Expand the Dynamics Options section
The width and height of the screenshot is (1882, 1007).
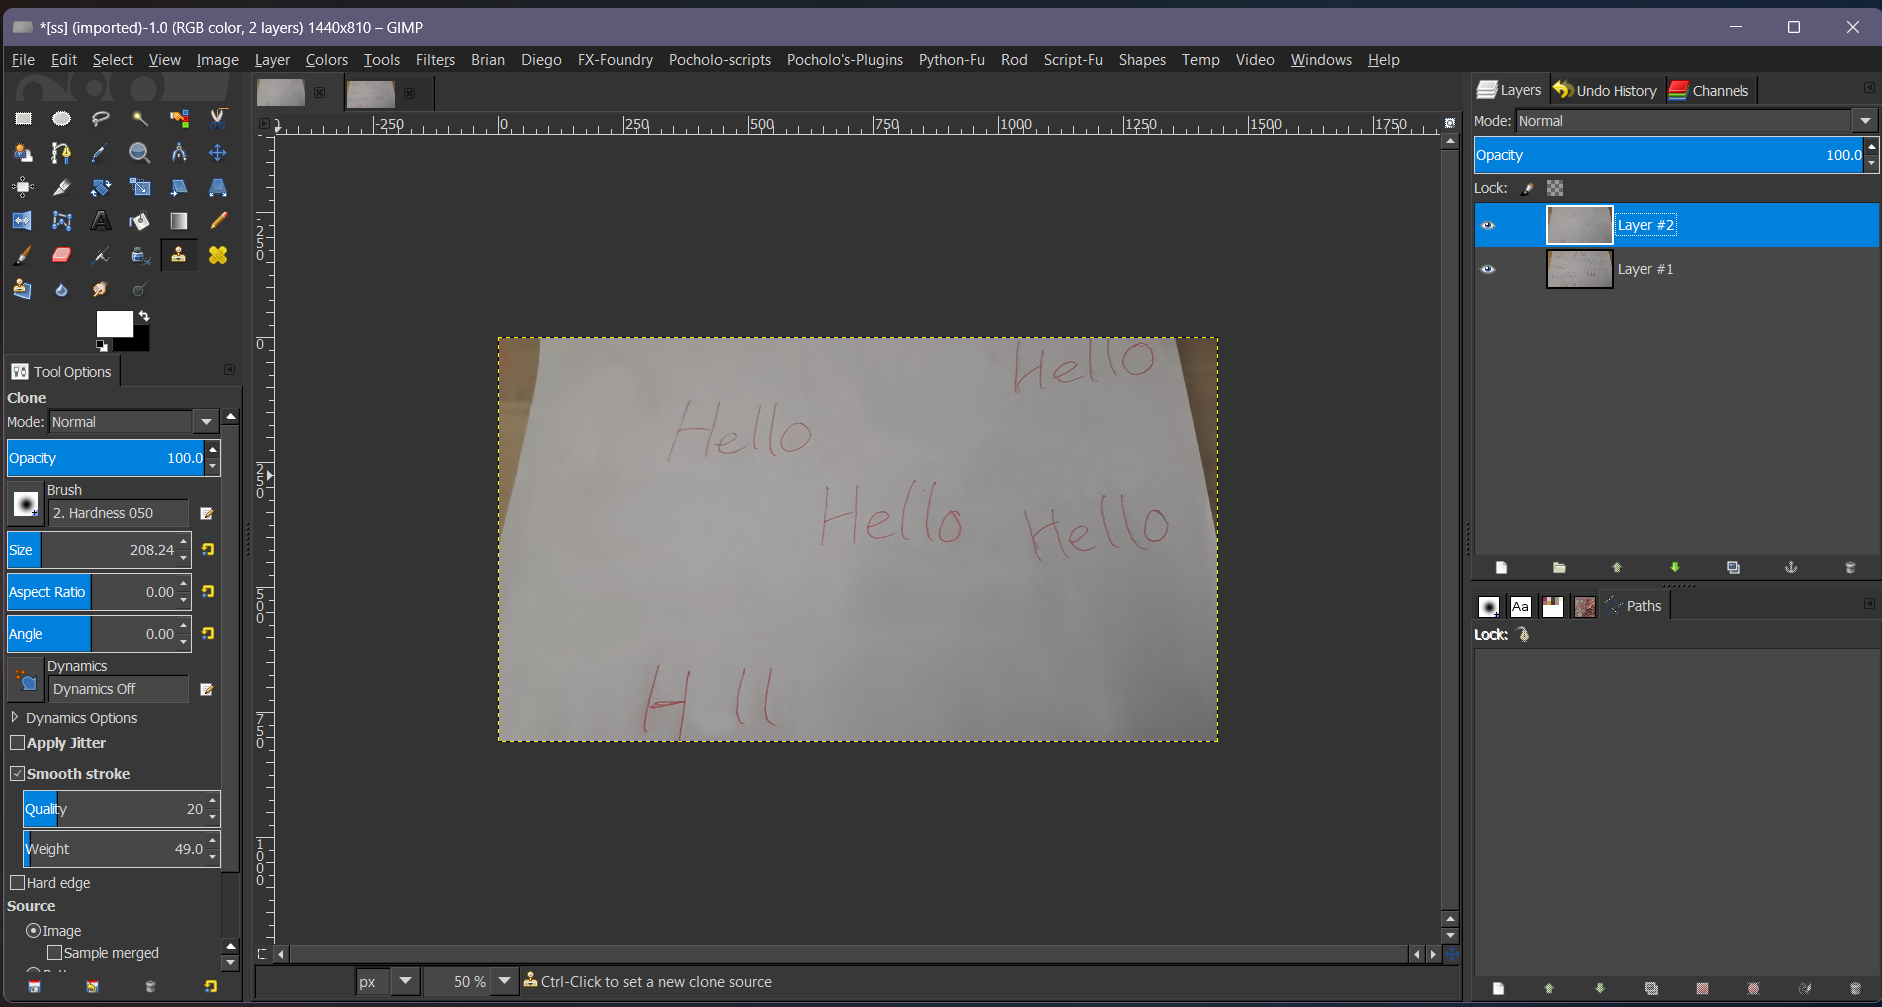pos(15,718)
